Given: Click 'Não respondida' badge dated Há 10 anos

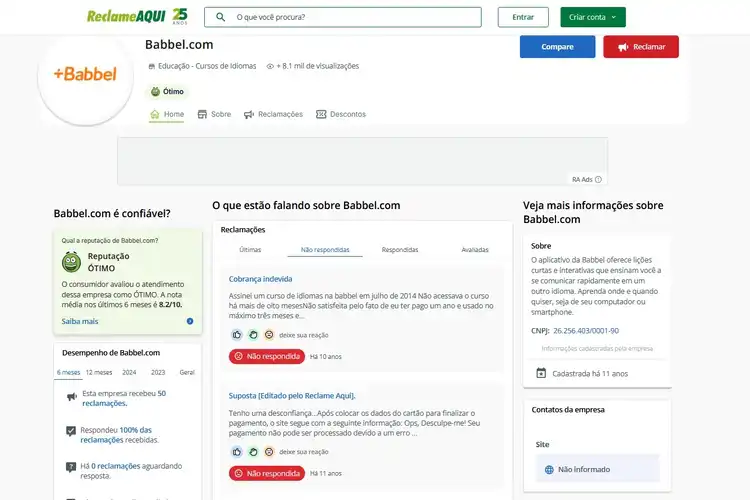Looking at the screenshot, I should 267,356.
